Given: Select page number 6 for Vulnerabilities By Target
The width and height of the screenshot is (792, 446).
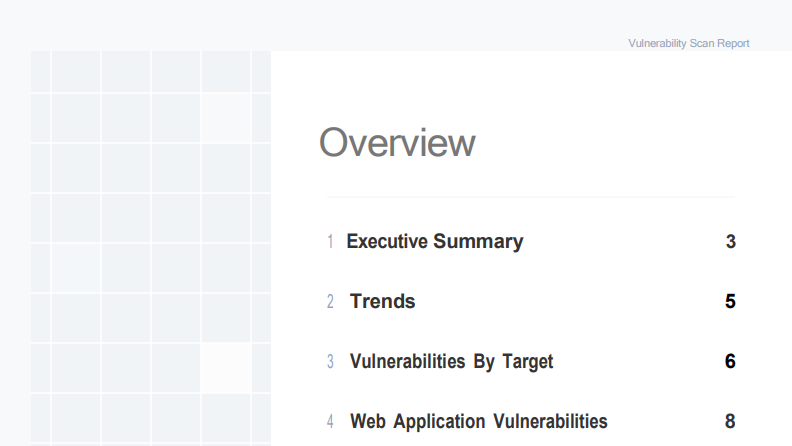Looking at the screenshot, I should (731, 362).
